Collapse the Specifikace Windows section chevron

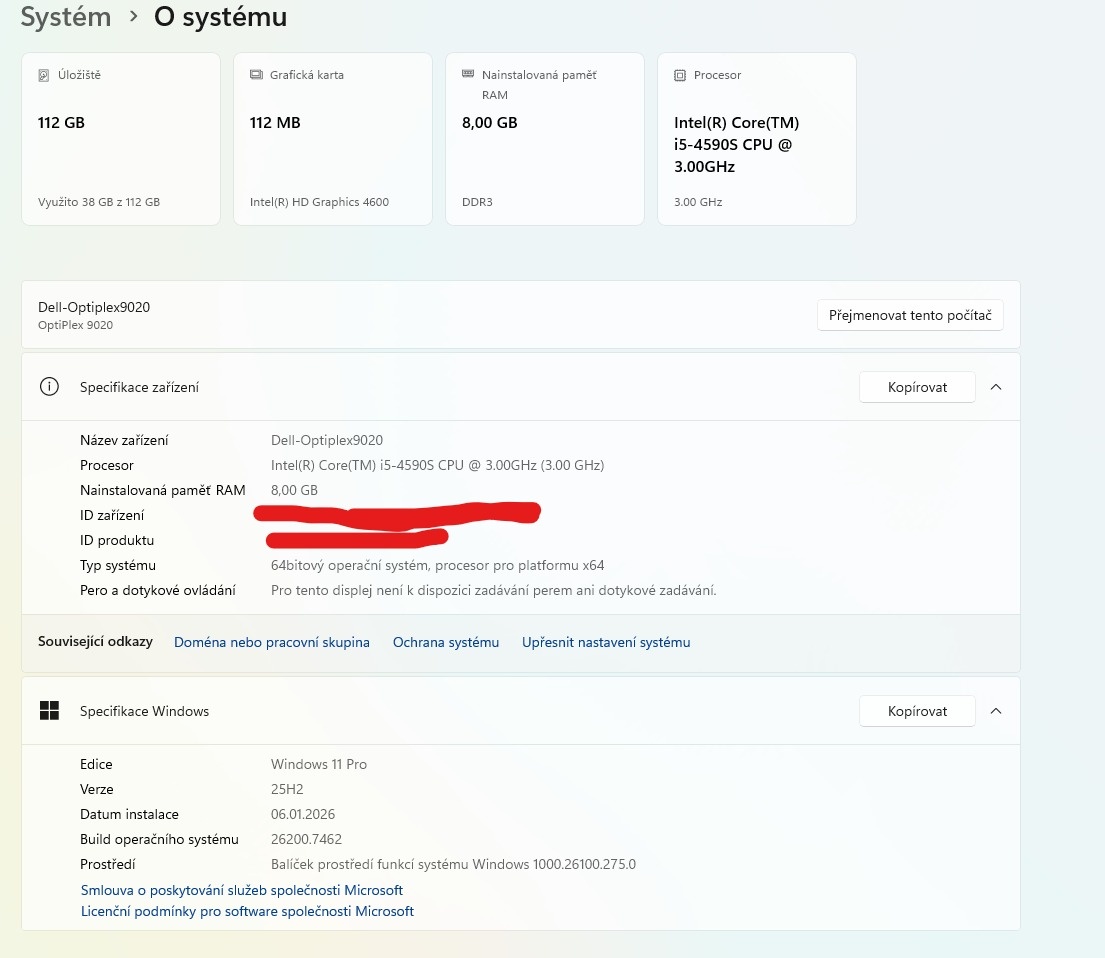pyautogui.click(x=996, y=711)
